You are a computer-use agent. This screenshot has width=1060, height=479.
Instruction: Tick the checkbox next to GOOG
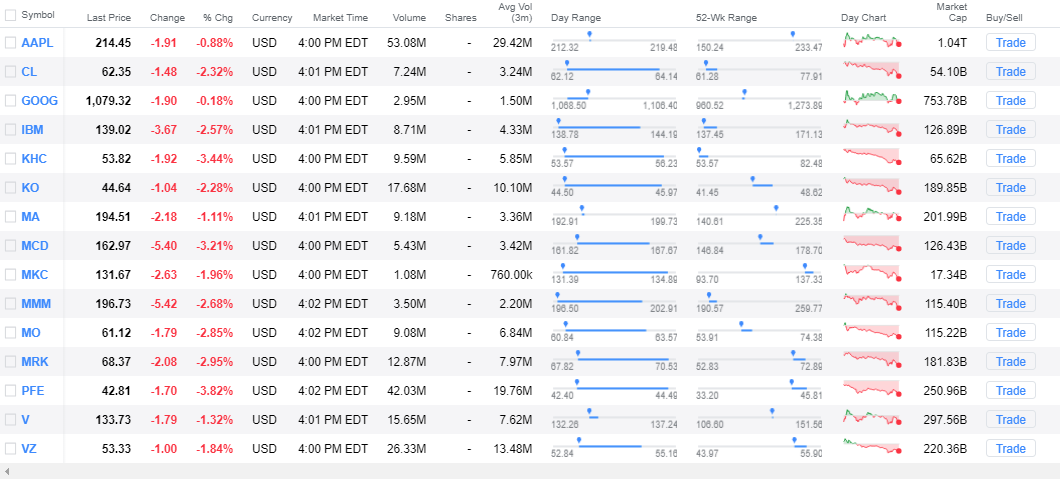[10, 100]
